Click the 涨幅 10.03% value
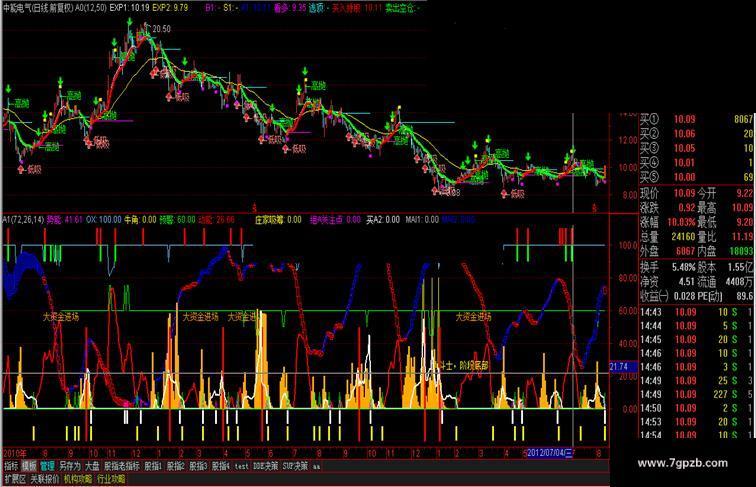The height and width of the screenshot is (487, 756). (x=681, y=222)
